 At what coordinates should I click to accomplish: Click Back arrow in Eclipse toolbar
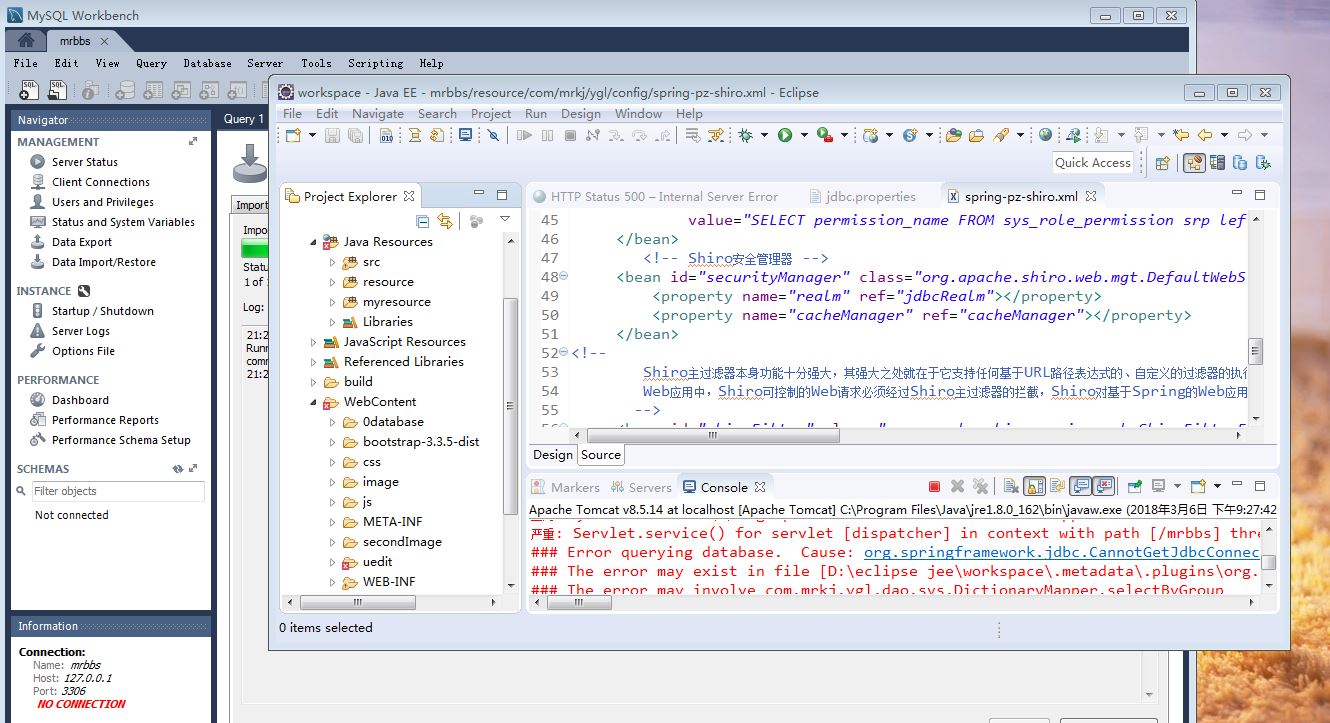pos(1205,135)
